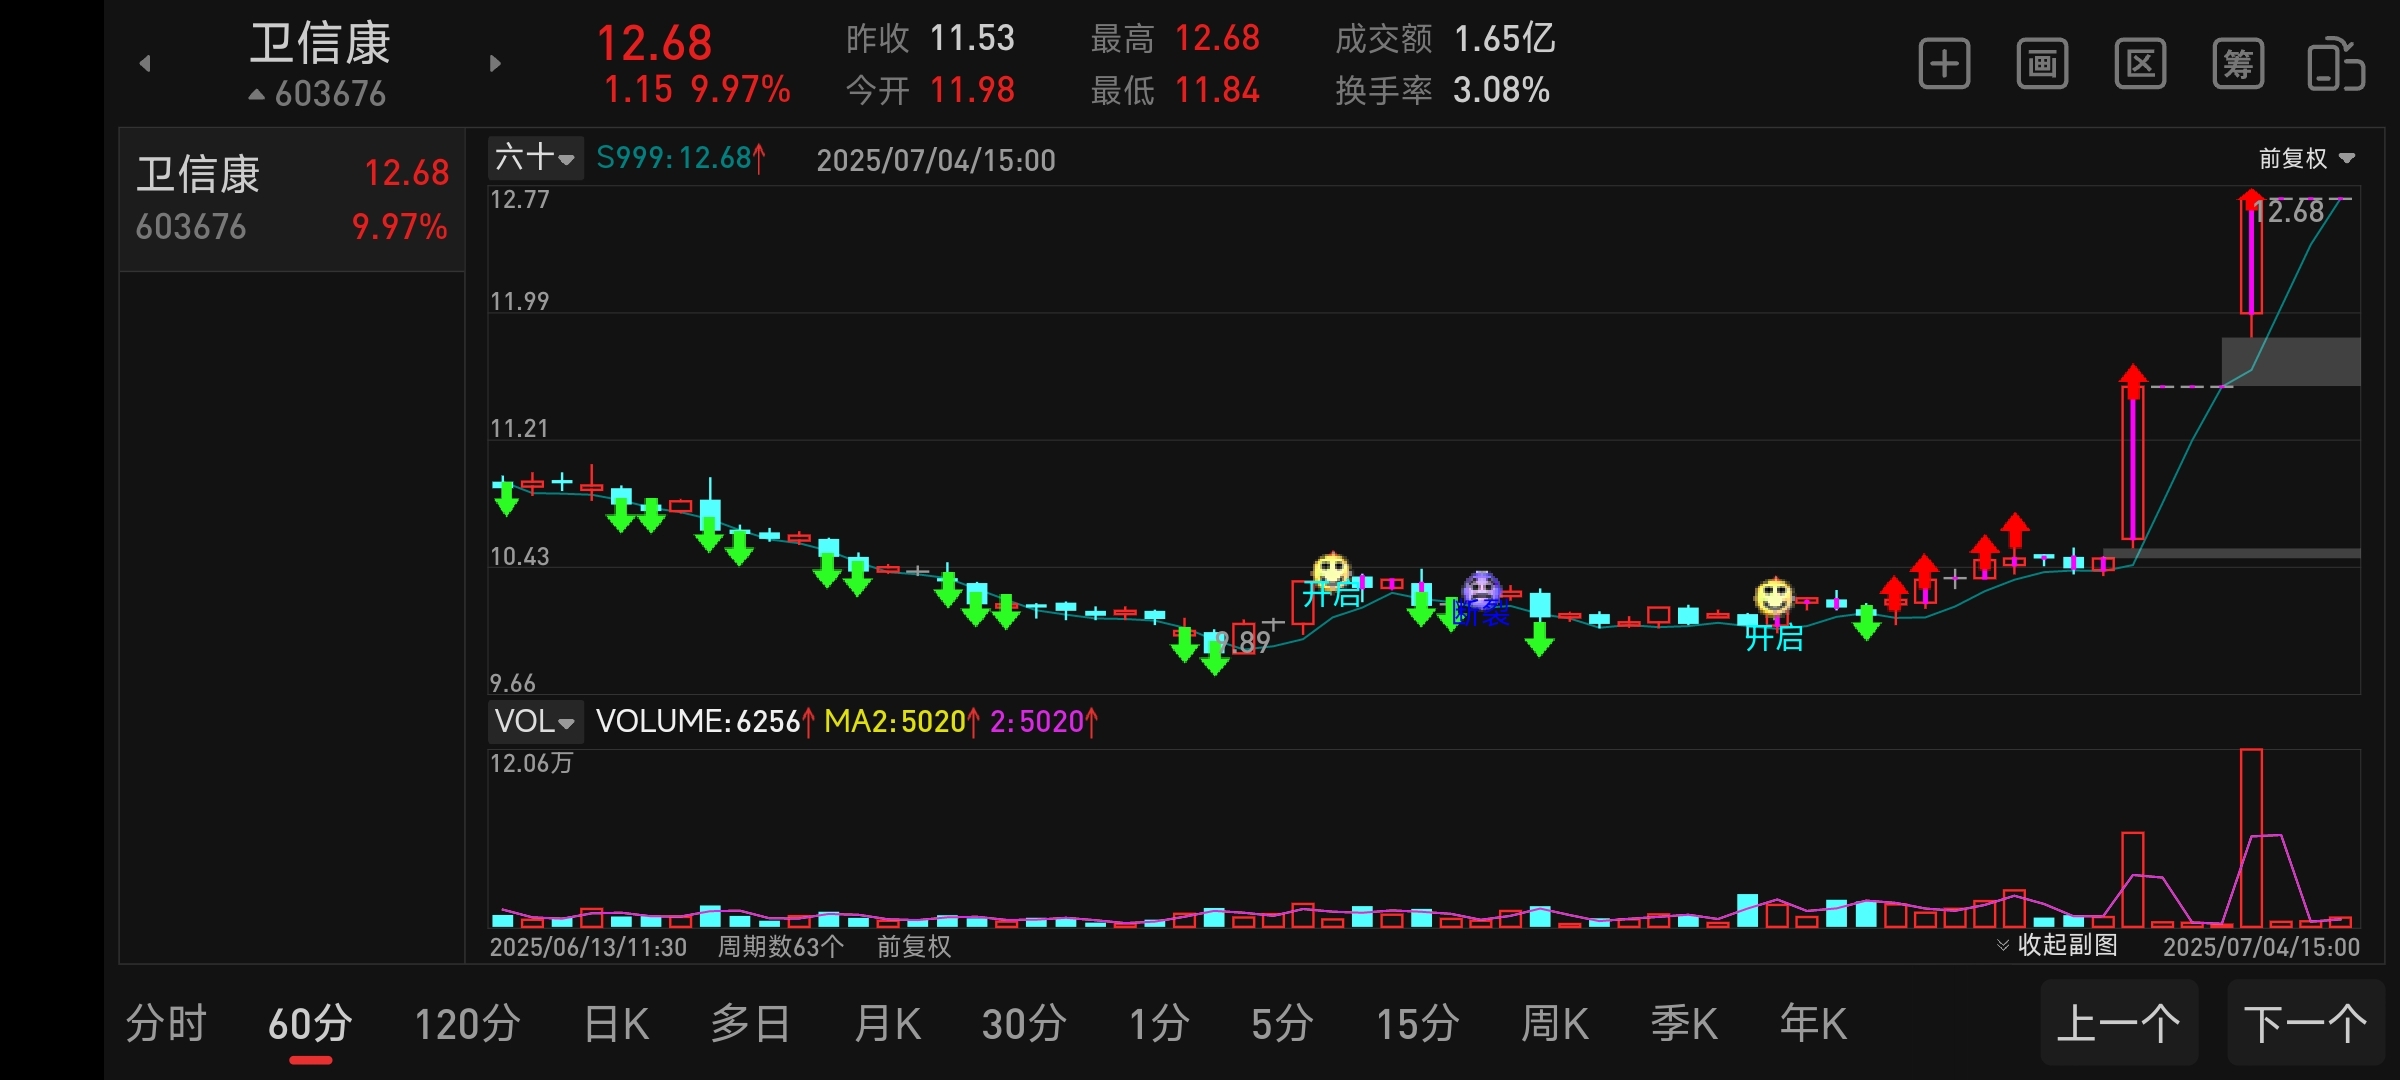The image size is (2400, 1080).
Task: Switch to 周K chart tab
Action: click(1555, 1023)
